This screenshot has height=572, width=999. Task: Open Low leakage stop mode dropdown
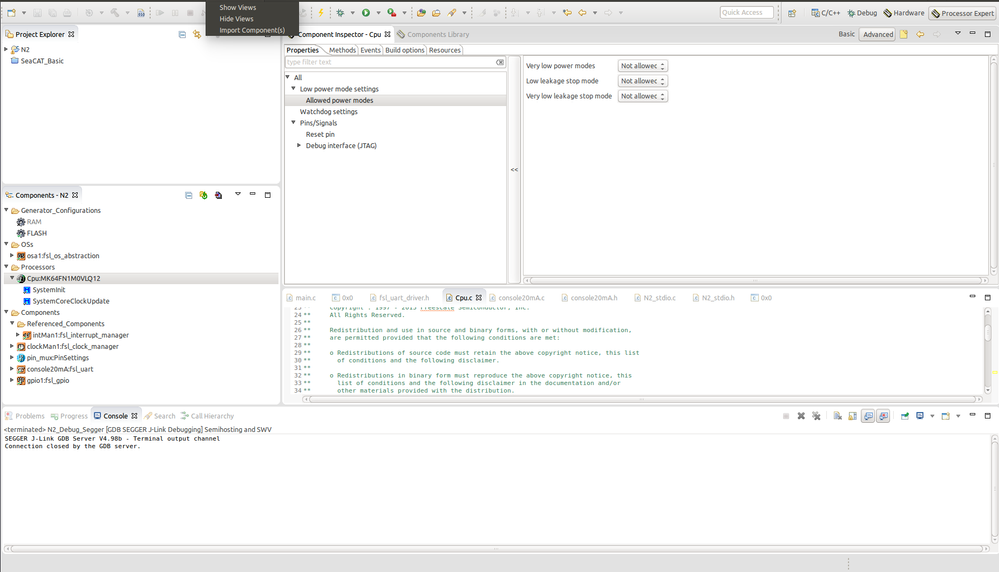pyautogui.click(x=643, y=81)
